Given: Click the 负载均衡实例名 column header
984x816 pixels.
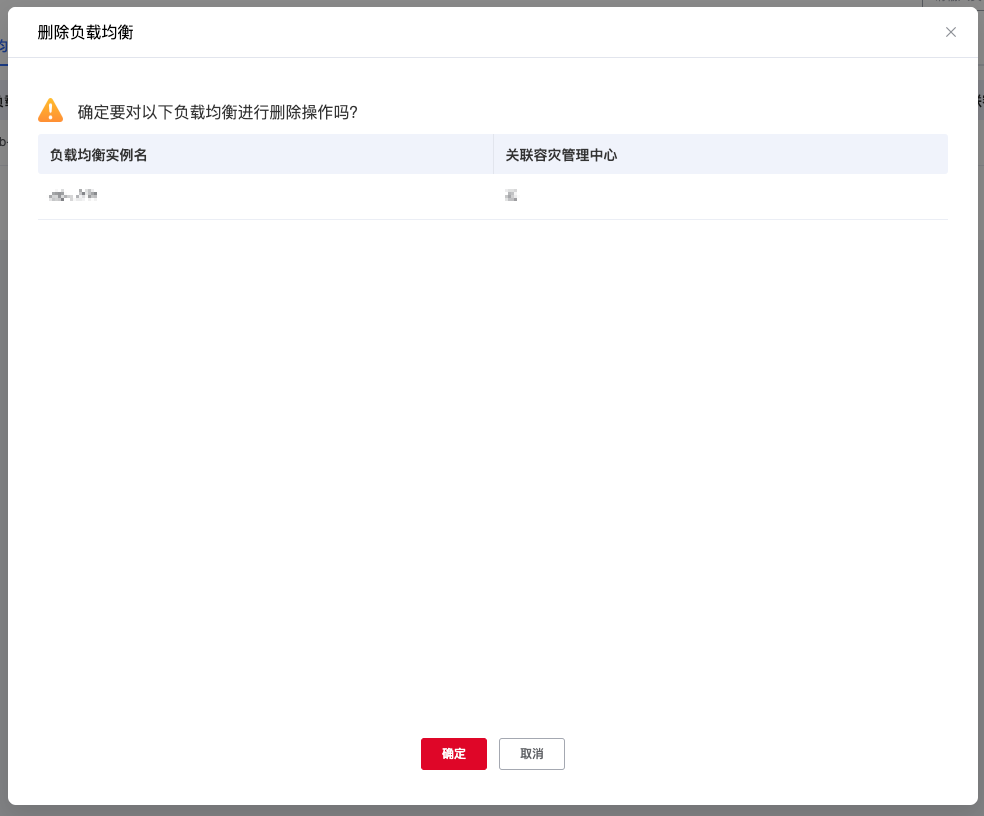Looking at the screenshot, I should click(99, 155).
